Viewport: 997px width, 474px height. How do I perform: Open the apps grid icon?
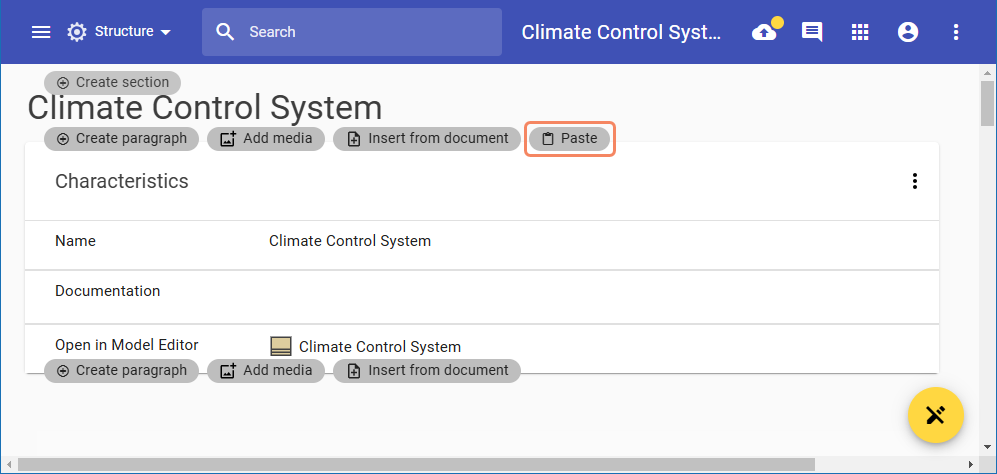[860, 32]
